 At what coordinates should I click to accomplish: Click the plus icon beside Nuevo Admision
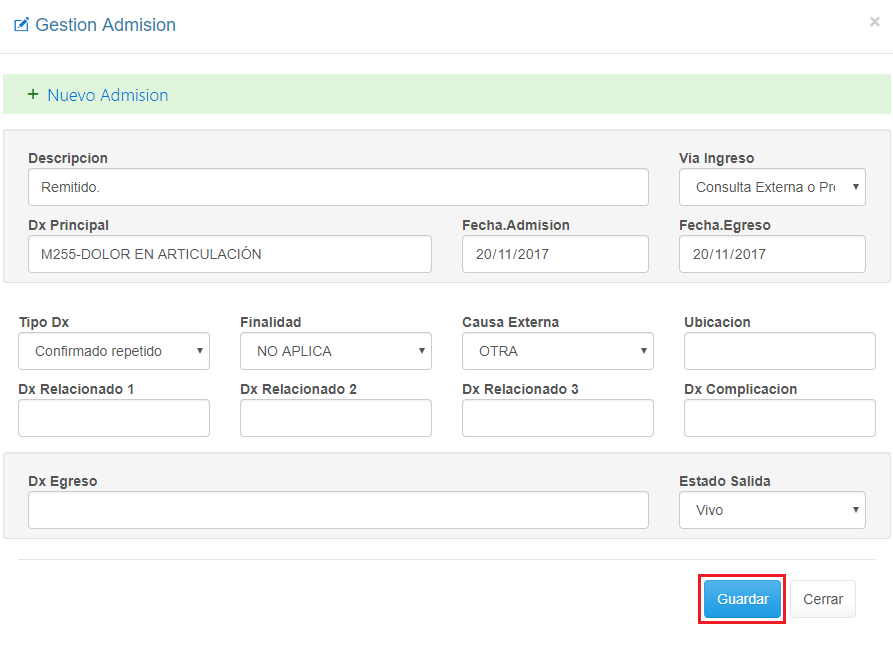(33, 94)
